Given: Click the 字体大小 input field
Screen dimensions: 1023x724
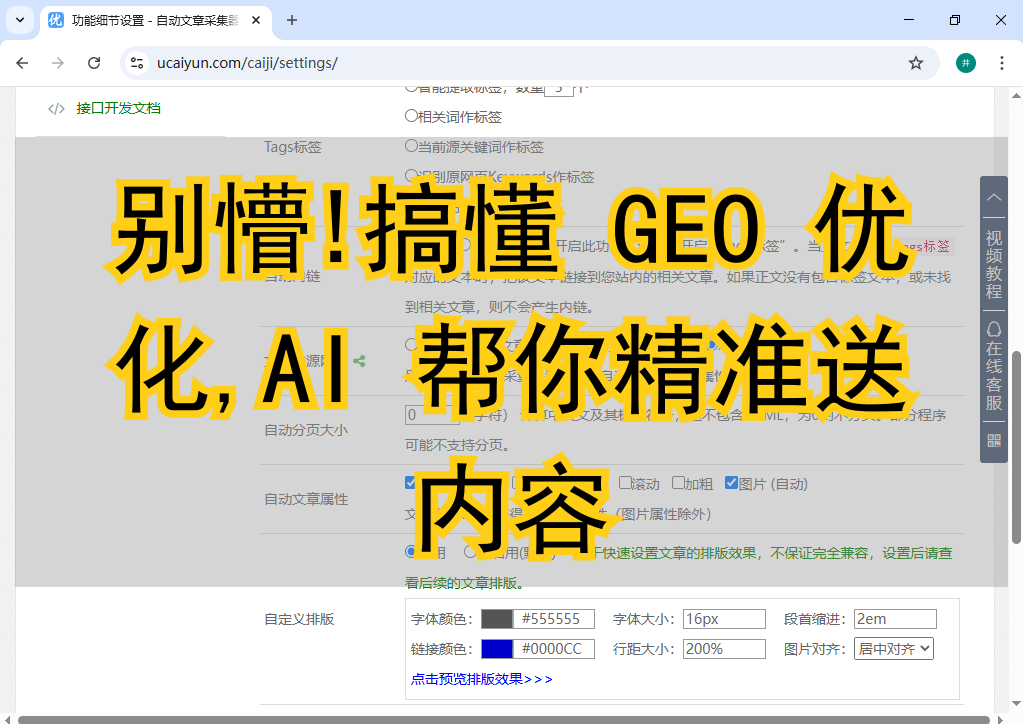Looking at the screenshot, I should 724,619.
